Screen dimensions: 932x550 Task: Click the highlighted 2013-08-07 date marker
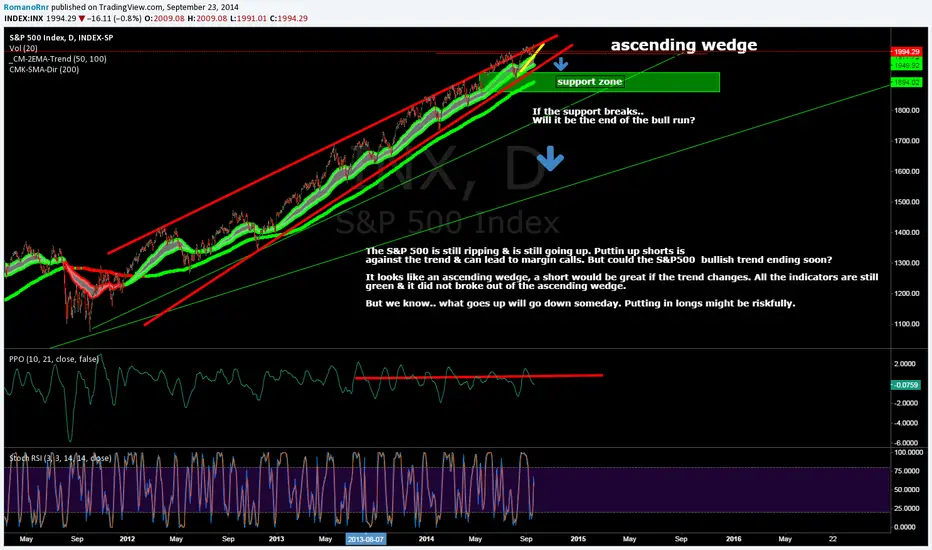[366, 539]
